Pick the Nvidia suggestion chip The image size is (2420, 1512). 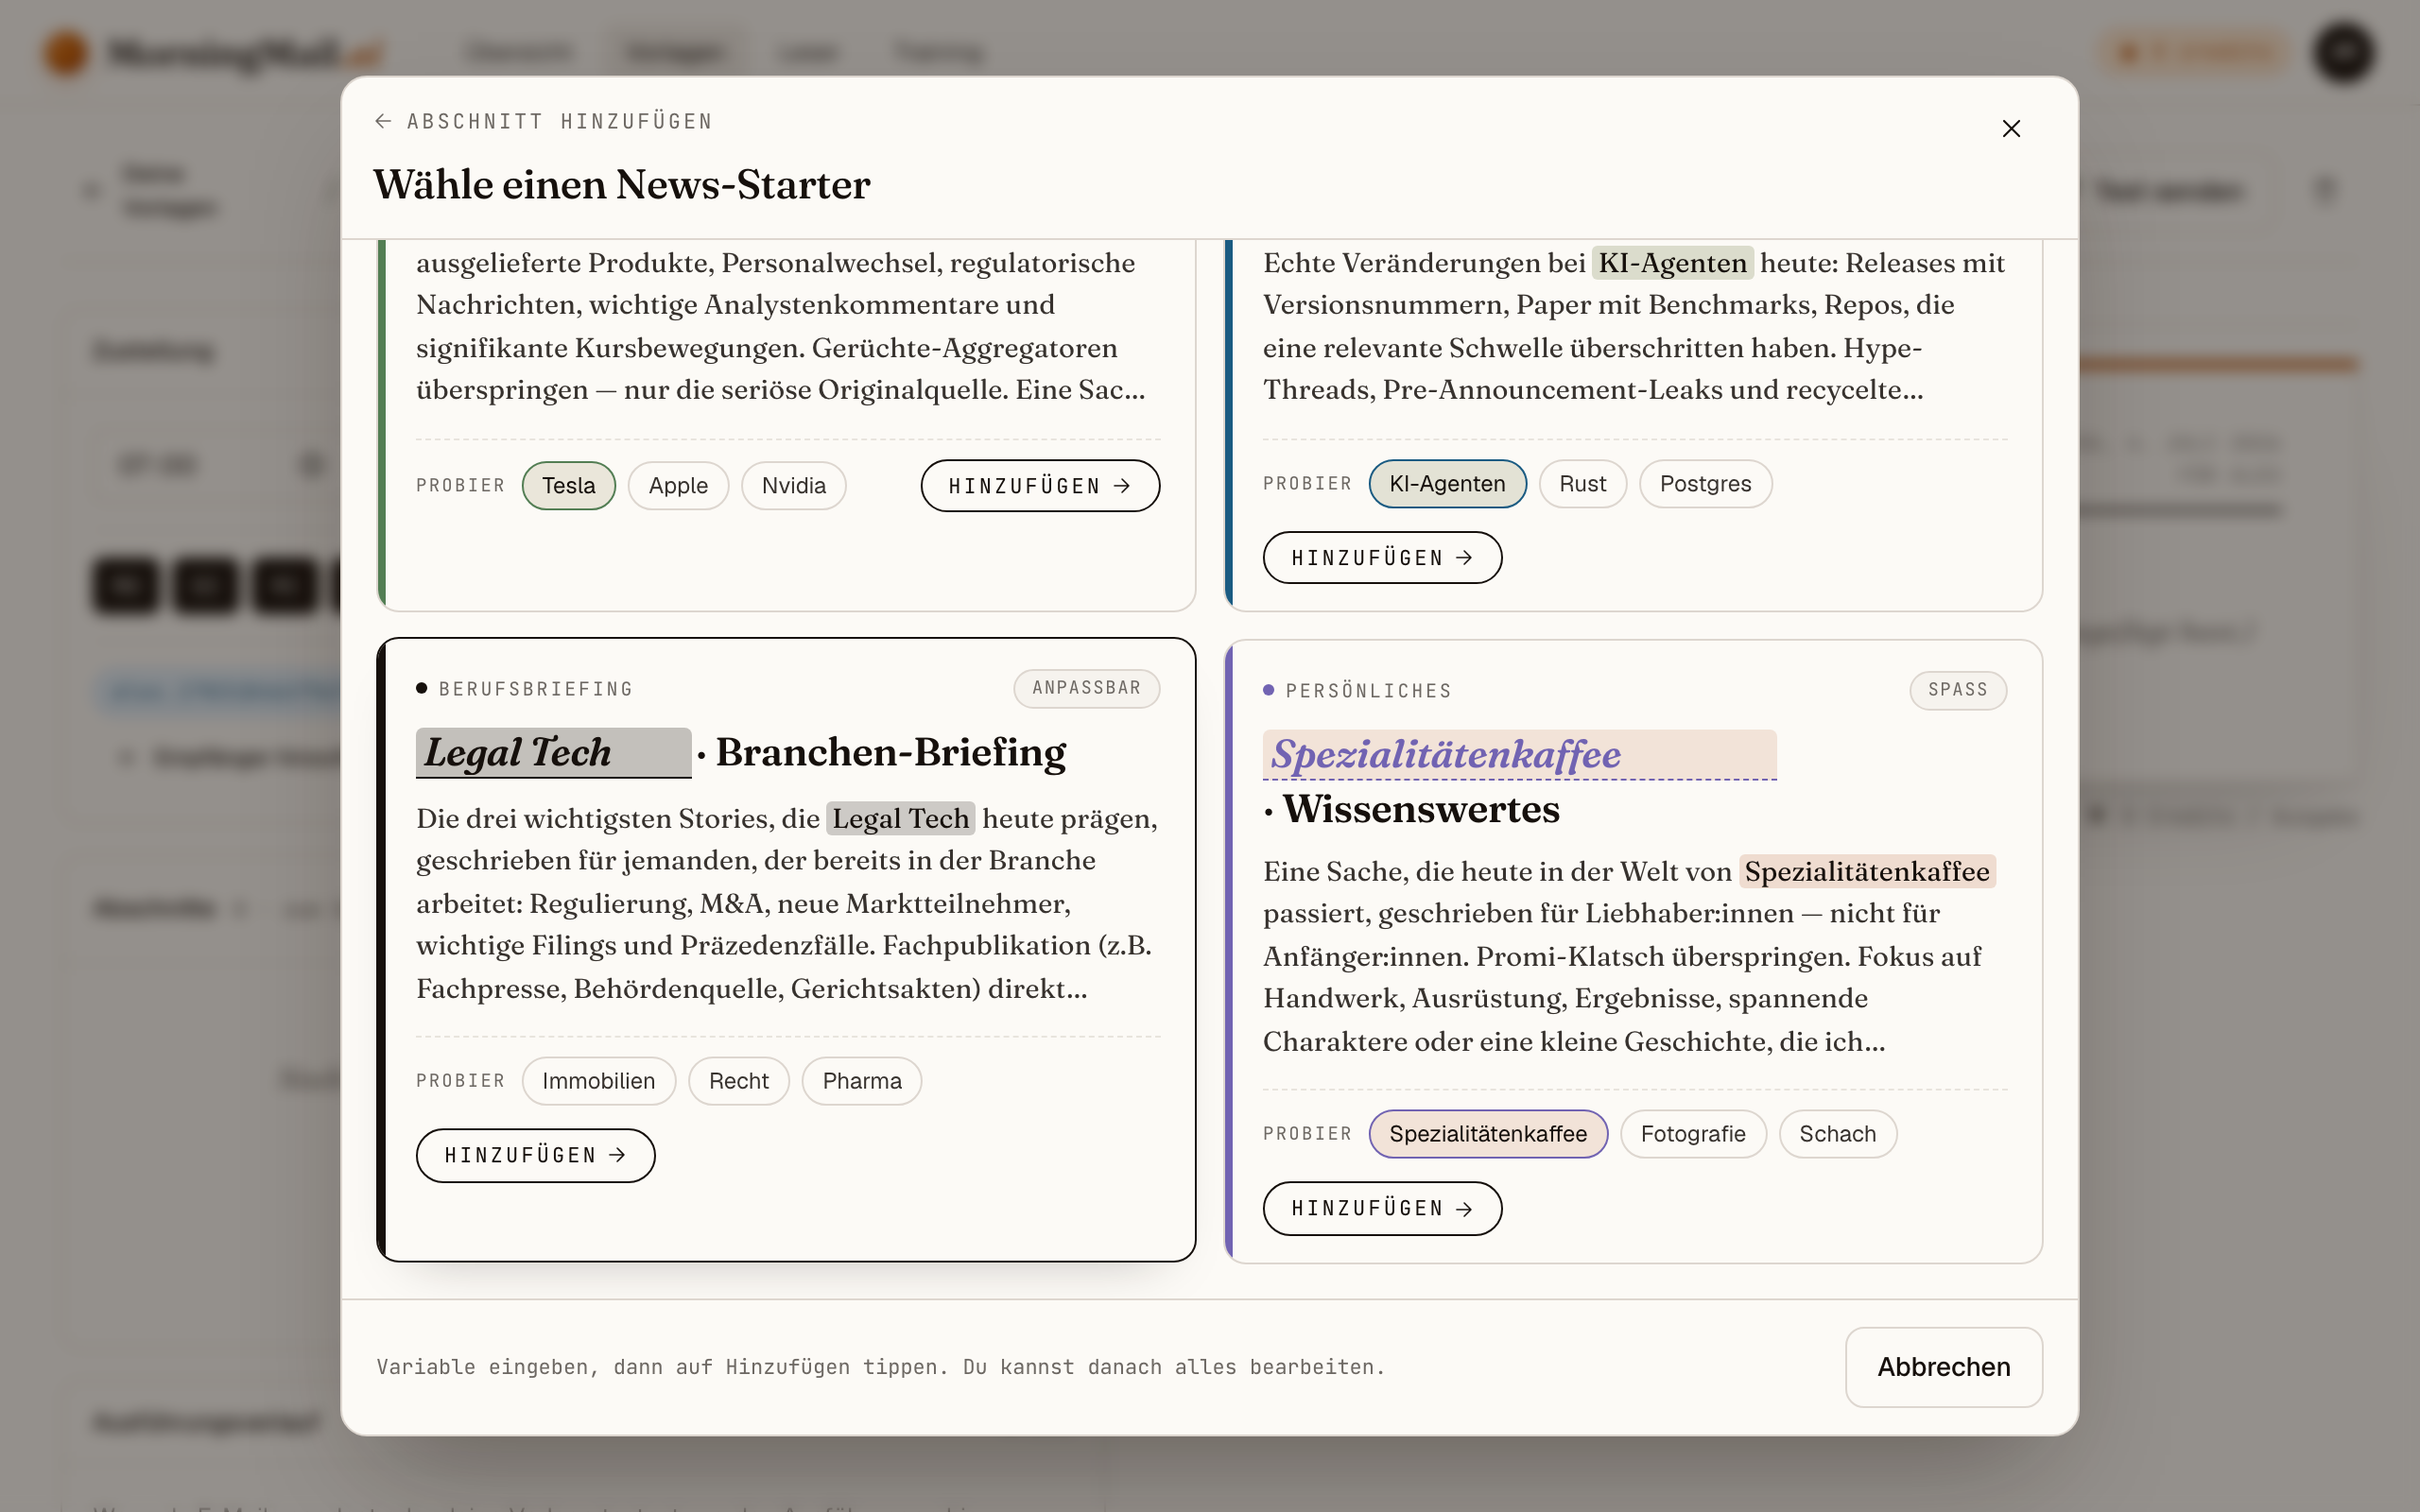pos(793,485)
